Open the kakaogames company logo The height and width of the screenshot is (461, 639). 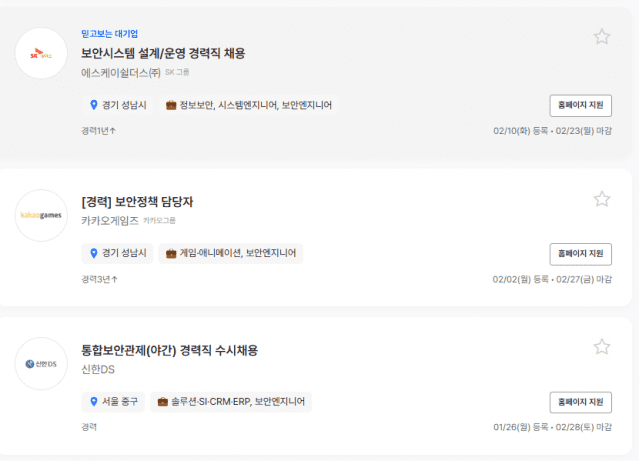tap(41, 215)
